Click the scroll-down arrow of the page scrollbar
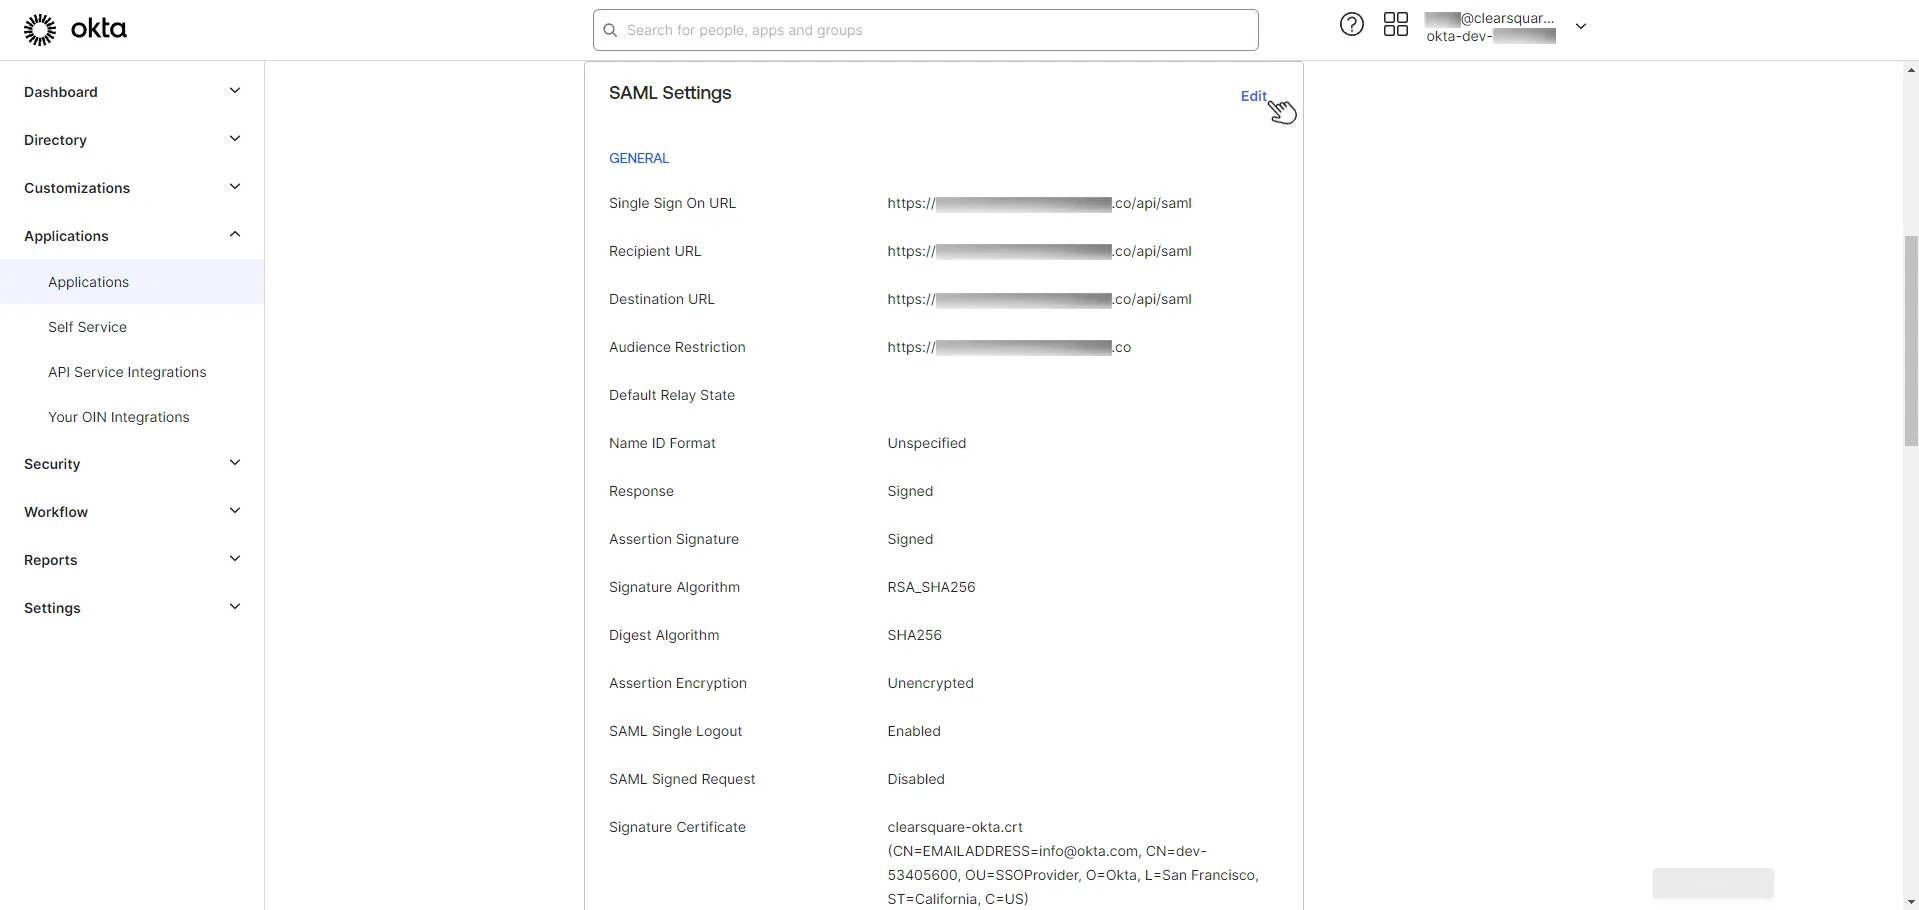This screenshot has height=910, width=1919. point(1911,902)
